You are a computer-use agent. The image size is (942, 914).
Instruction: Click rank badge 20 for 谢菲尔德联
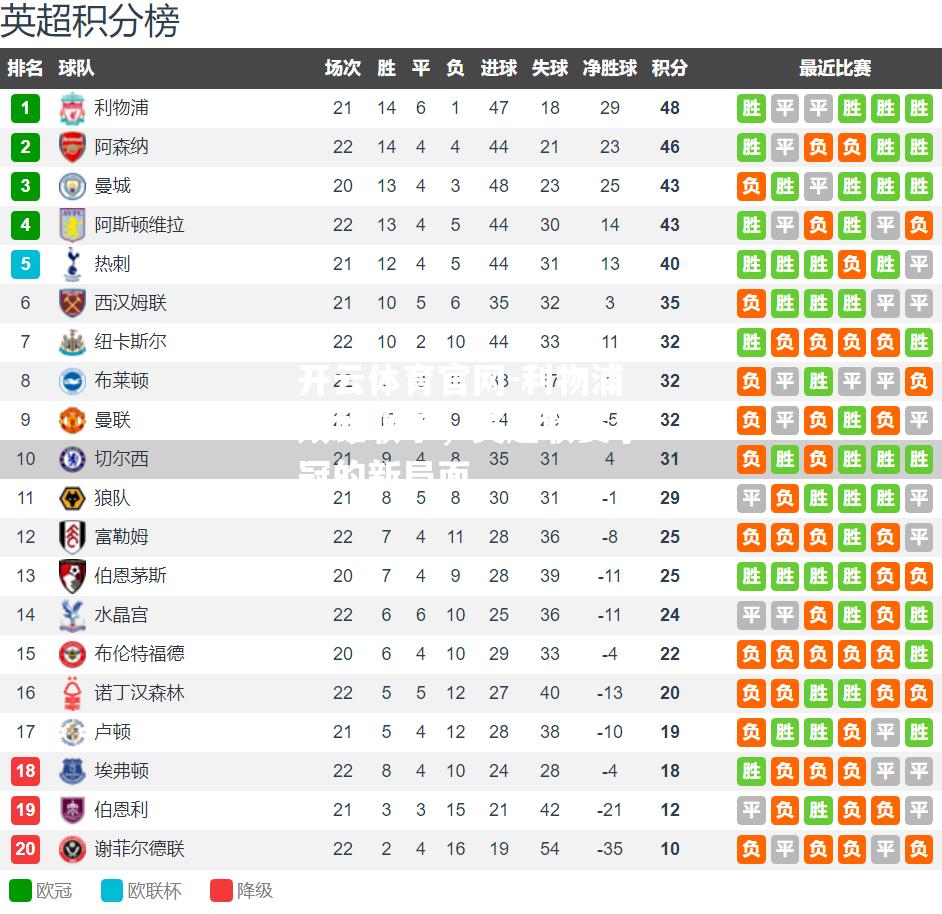tap(25, 849)
